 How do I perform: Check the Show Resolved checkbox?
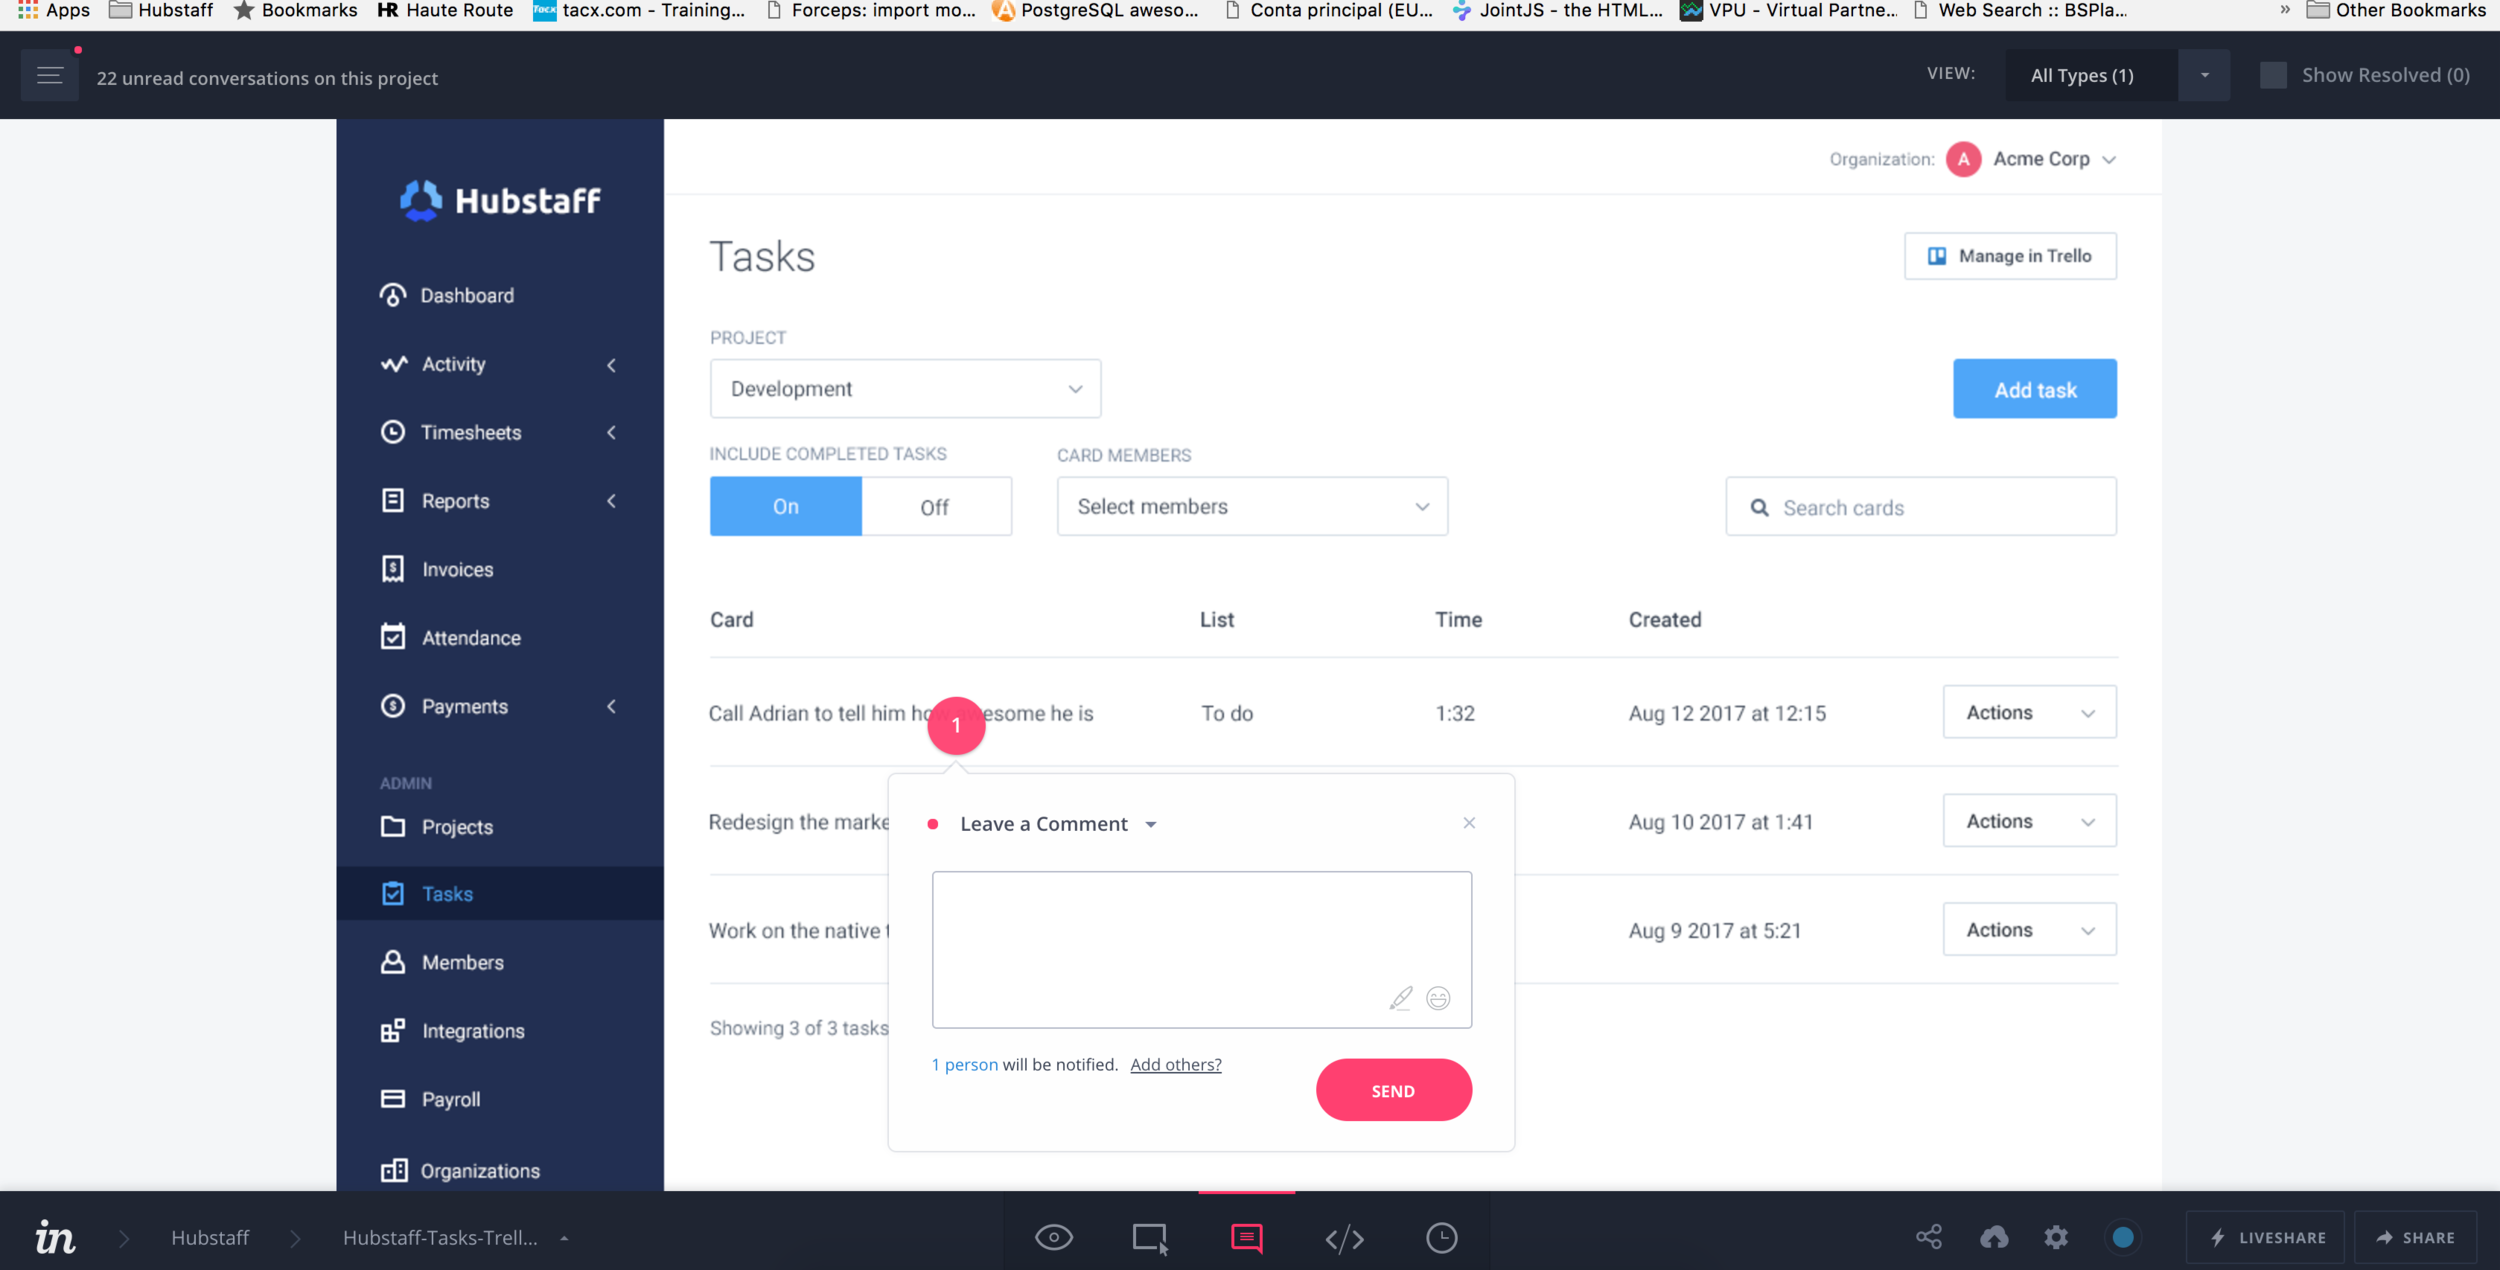[2273, 75]
